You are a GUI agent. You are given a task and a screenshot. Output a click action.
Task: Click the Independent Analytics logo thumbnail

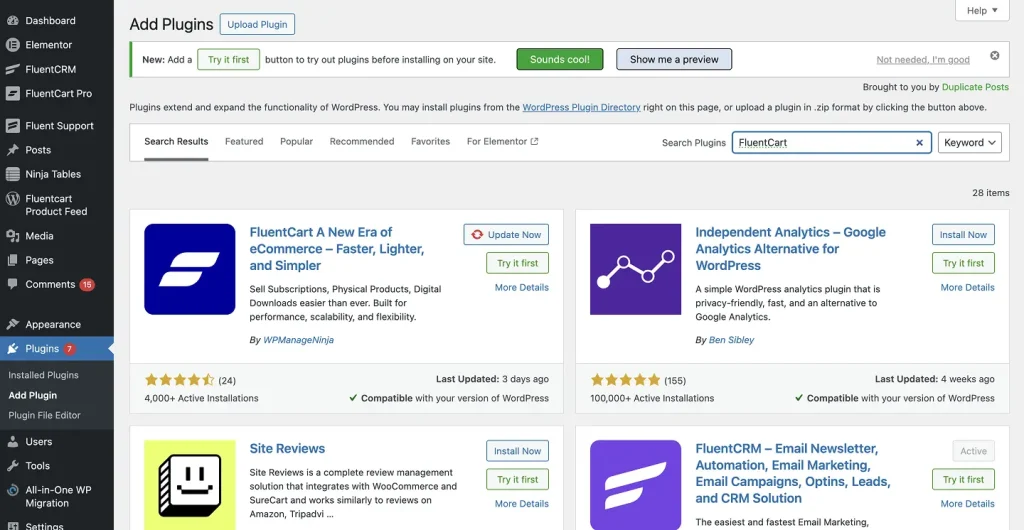pos(635,269)
